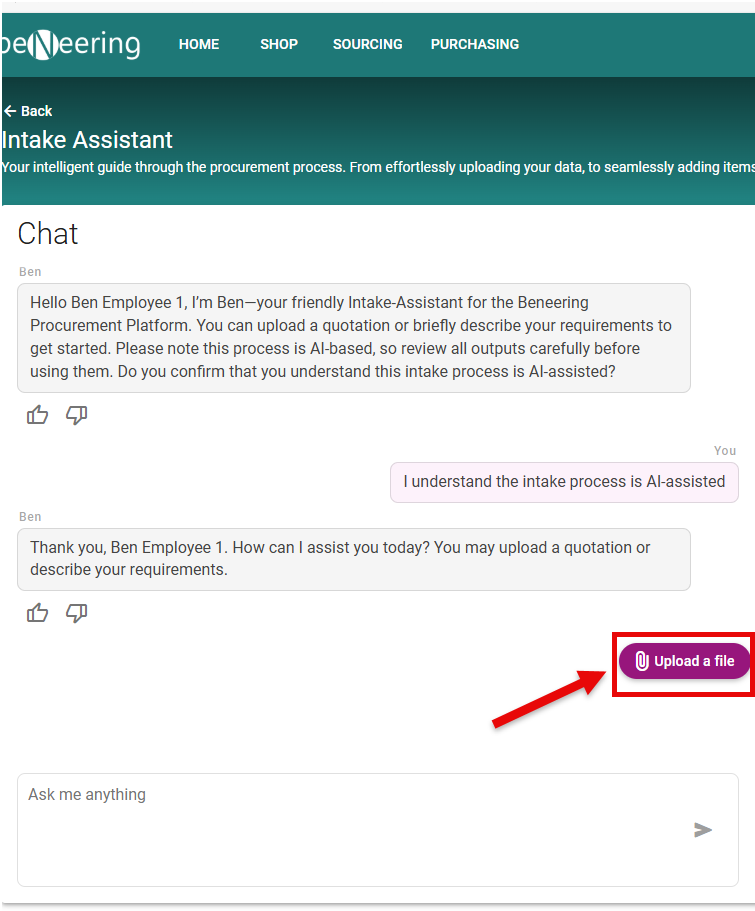This screenshot has width=755, height=911.
Task: Go back using the Back arrow link
Action: click(x=28, y=111)
